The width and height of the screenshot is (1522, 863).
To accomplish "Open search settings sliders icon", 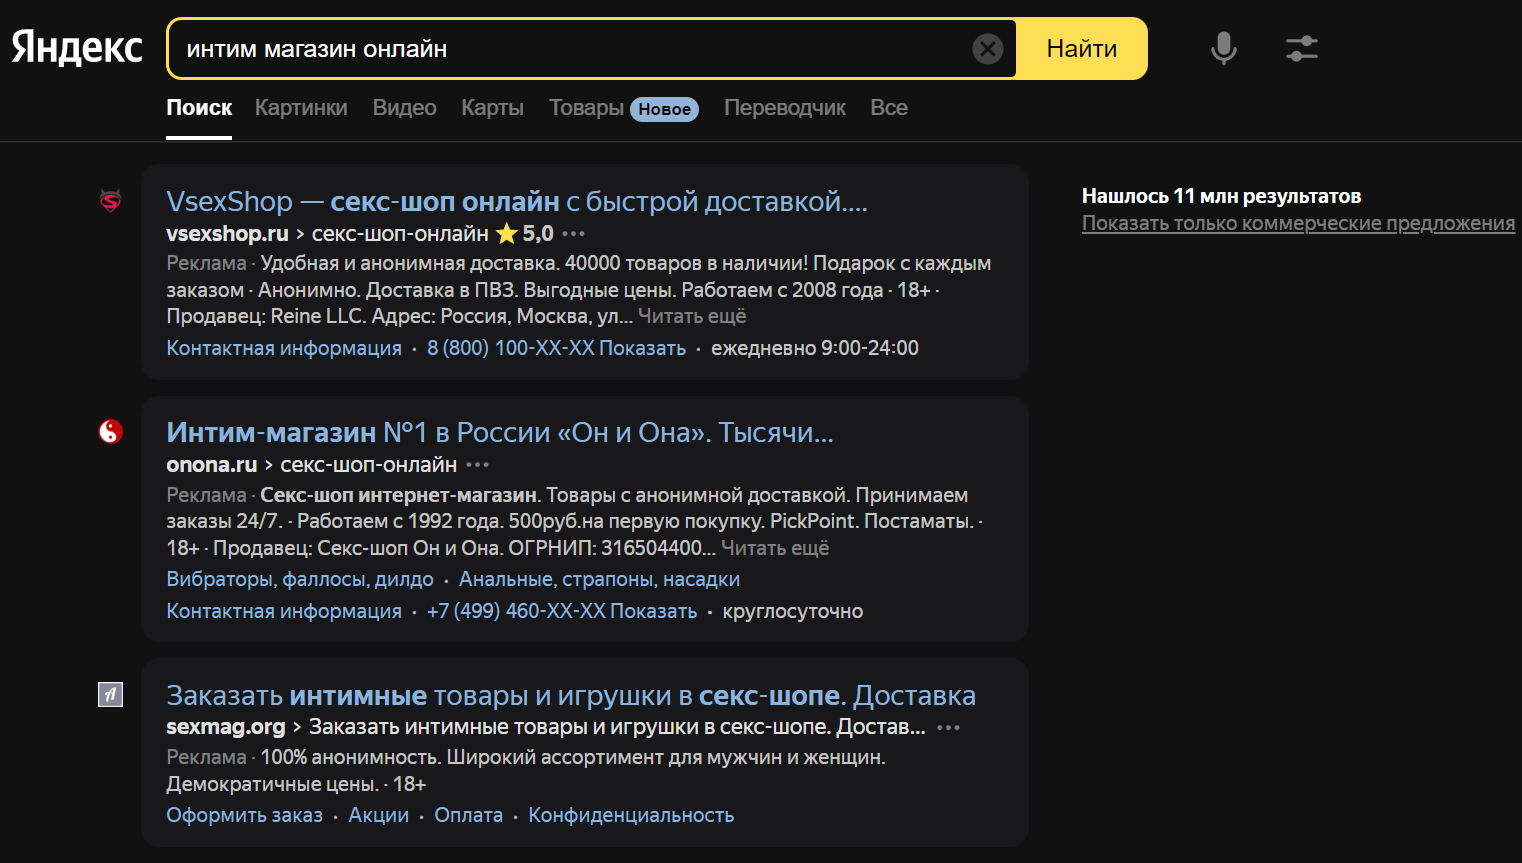I will pyautogui.click(x=1301, y=48).
